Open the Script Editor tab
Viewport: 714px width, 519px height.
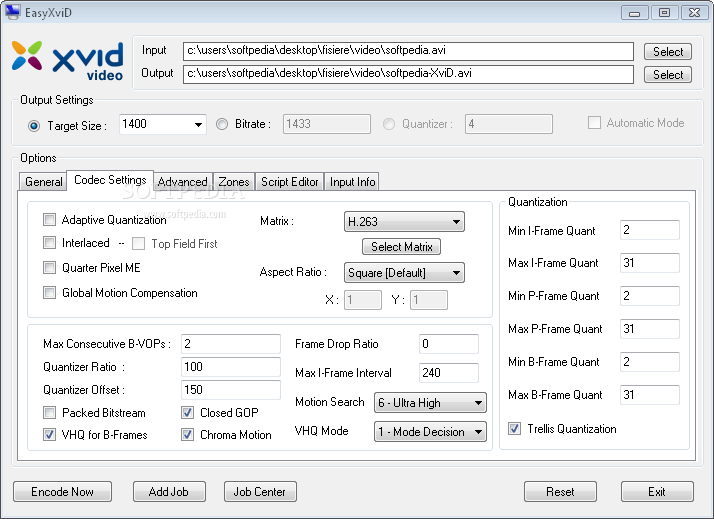coord(290,182)
